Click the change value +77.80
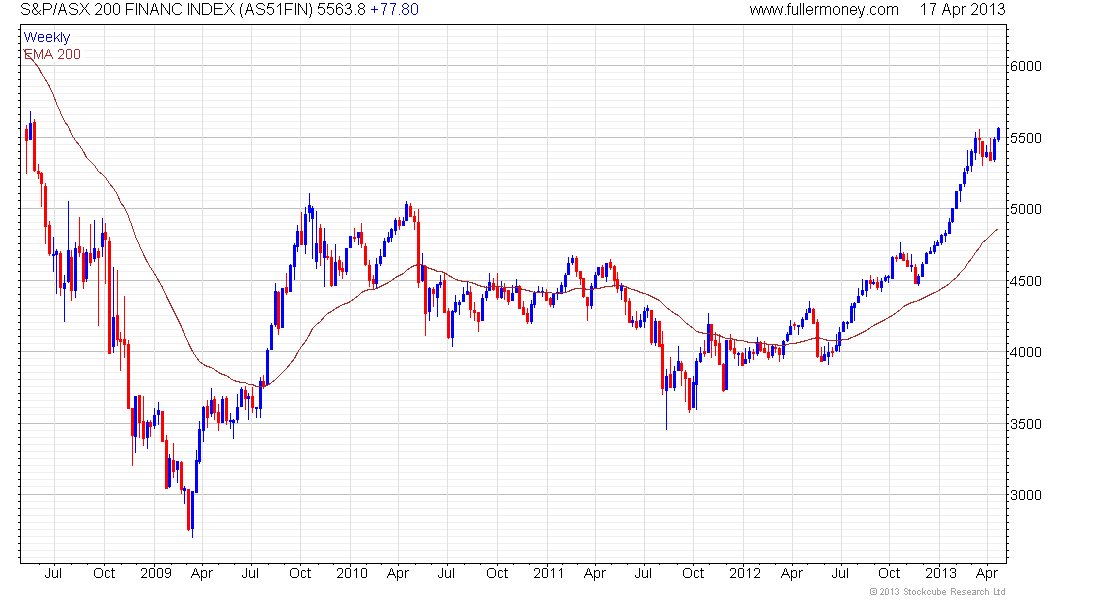Screen dimensions: 1100x600 pos(394,10)
